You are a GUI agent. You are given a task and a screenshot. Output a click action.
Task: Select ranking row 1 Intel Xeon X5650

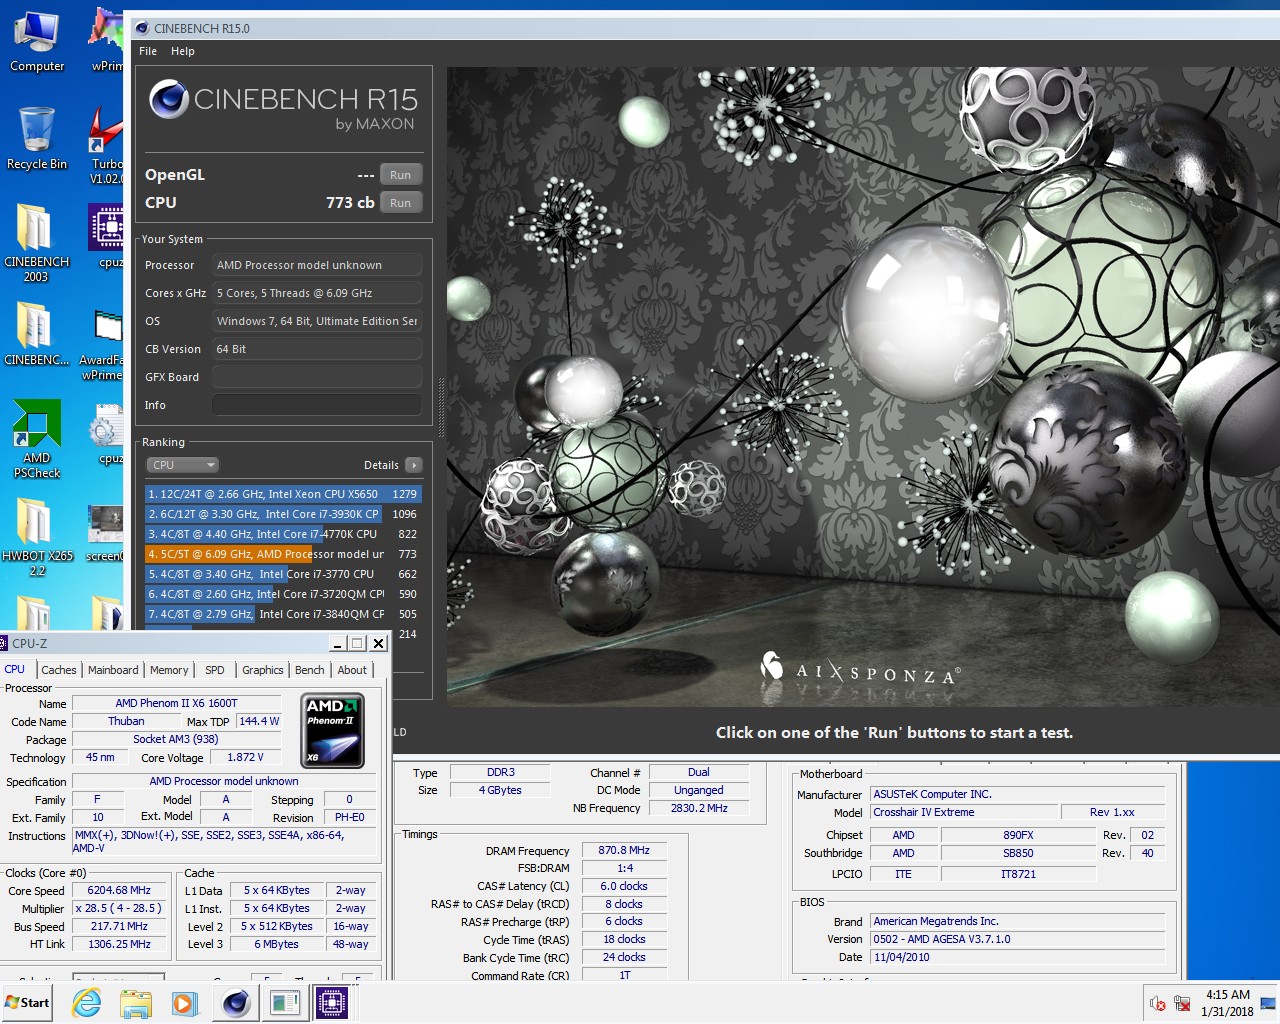pyautogui.click(x=283, y=494)
